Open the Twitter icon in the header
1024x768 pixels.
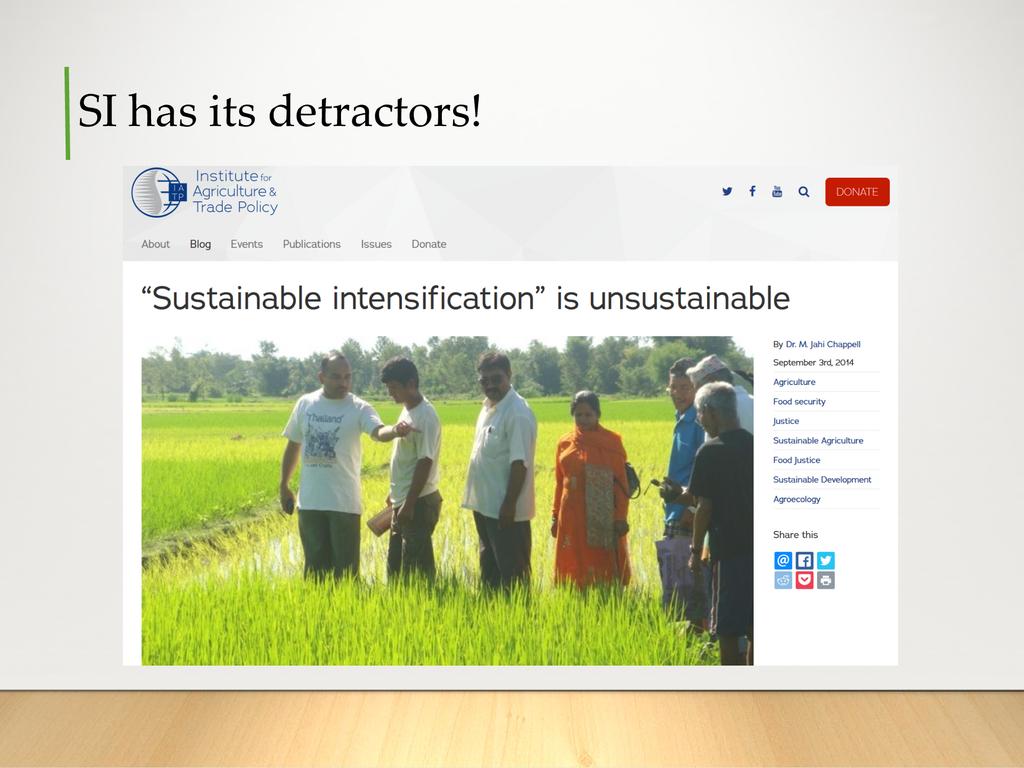tap(727, 192)
